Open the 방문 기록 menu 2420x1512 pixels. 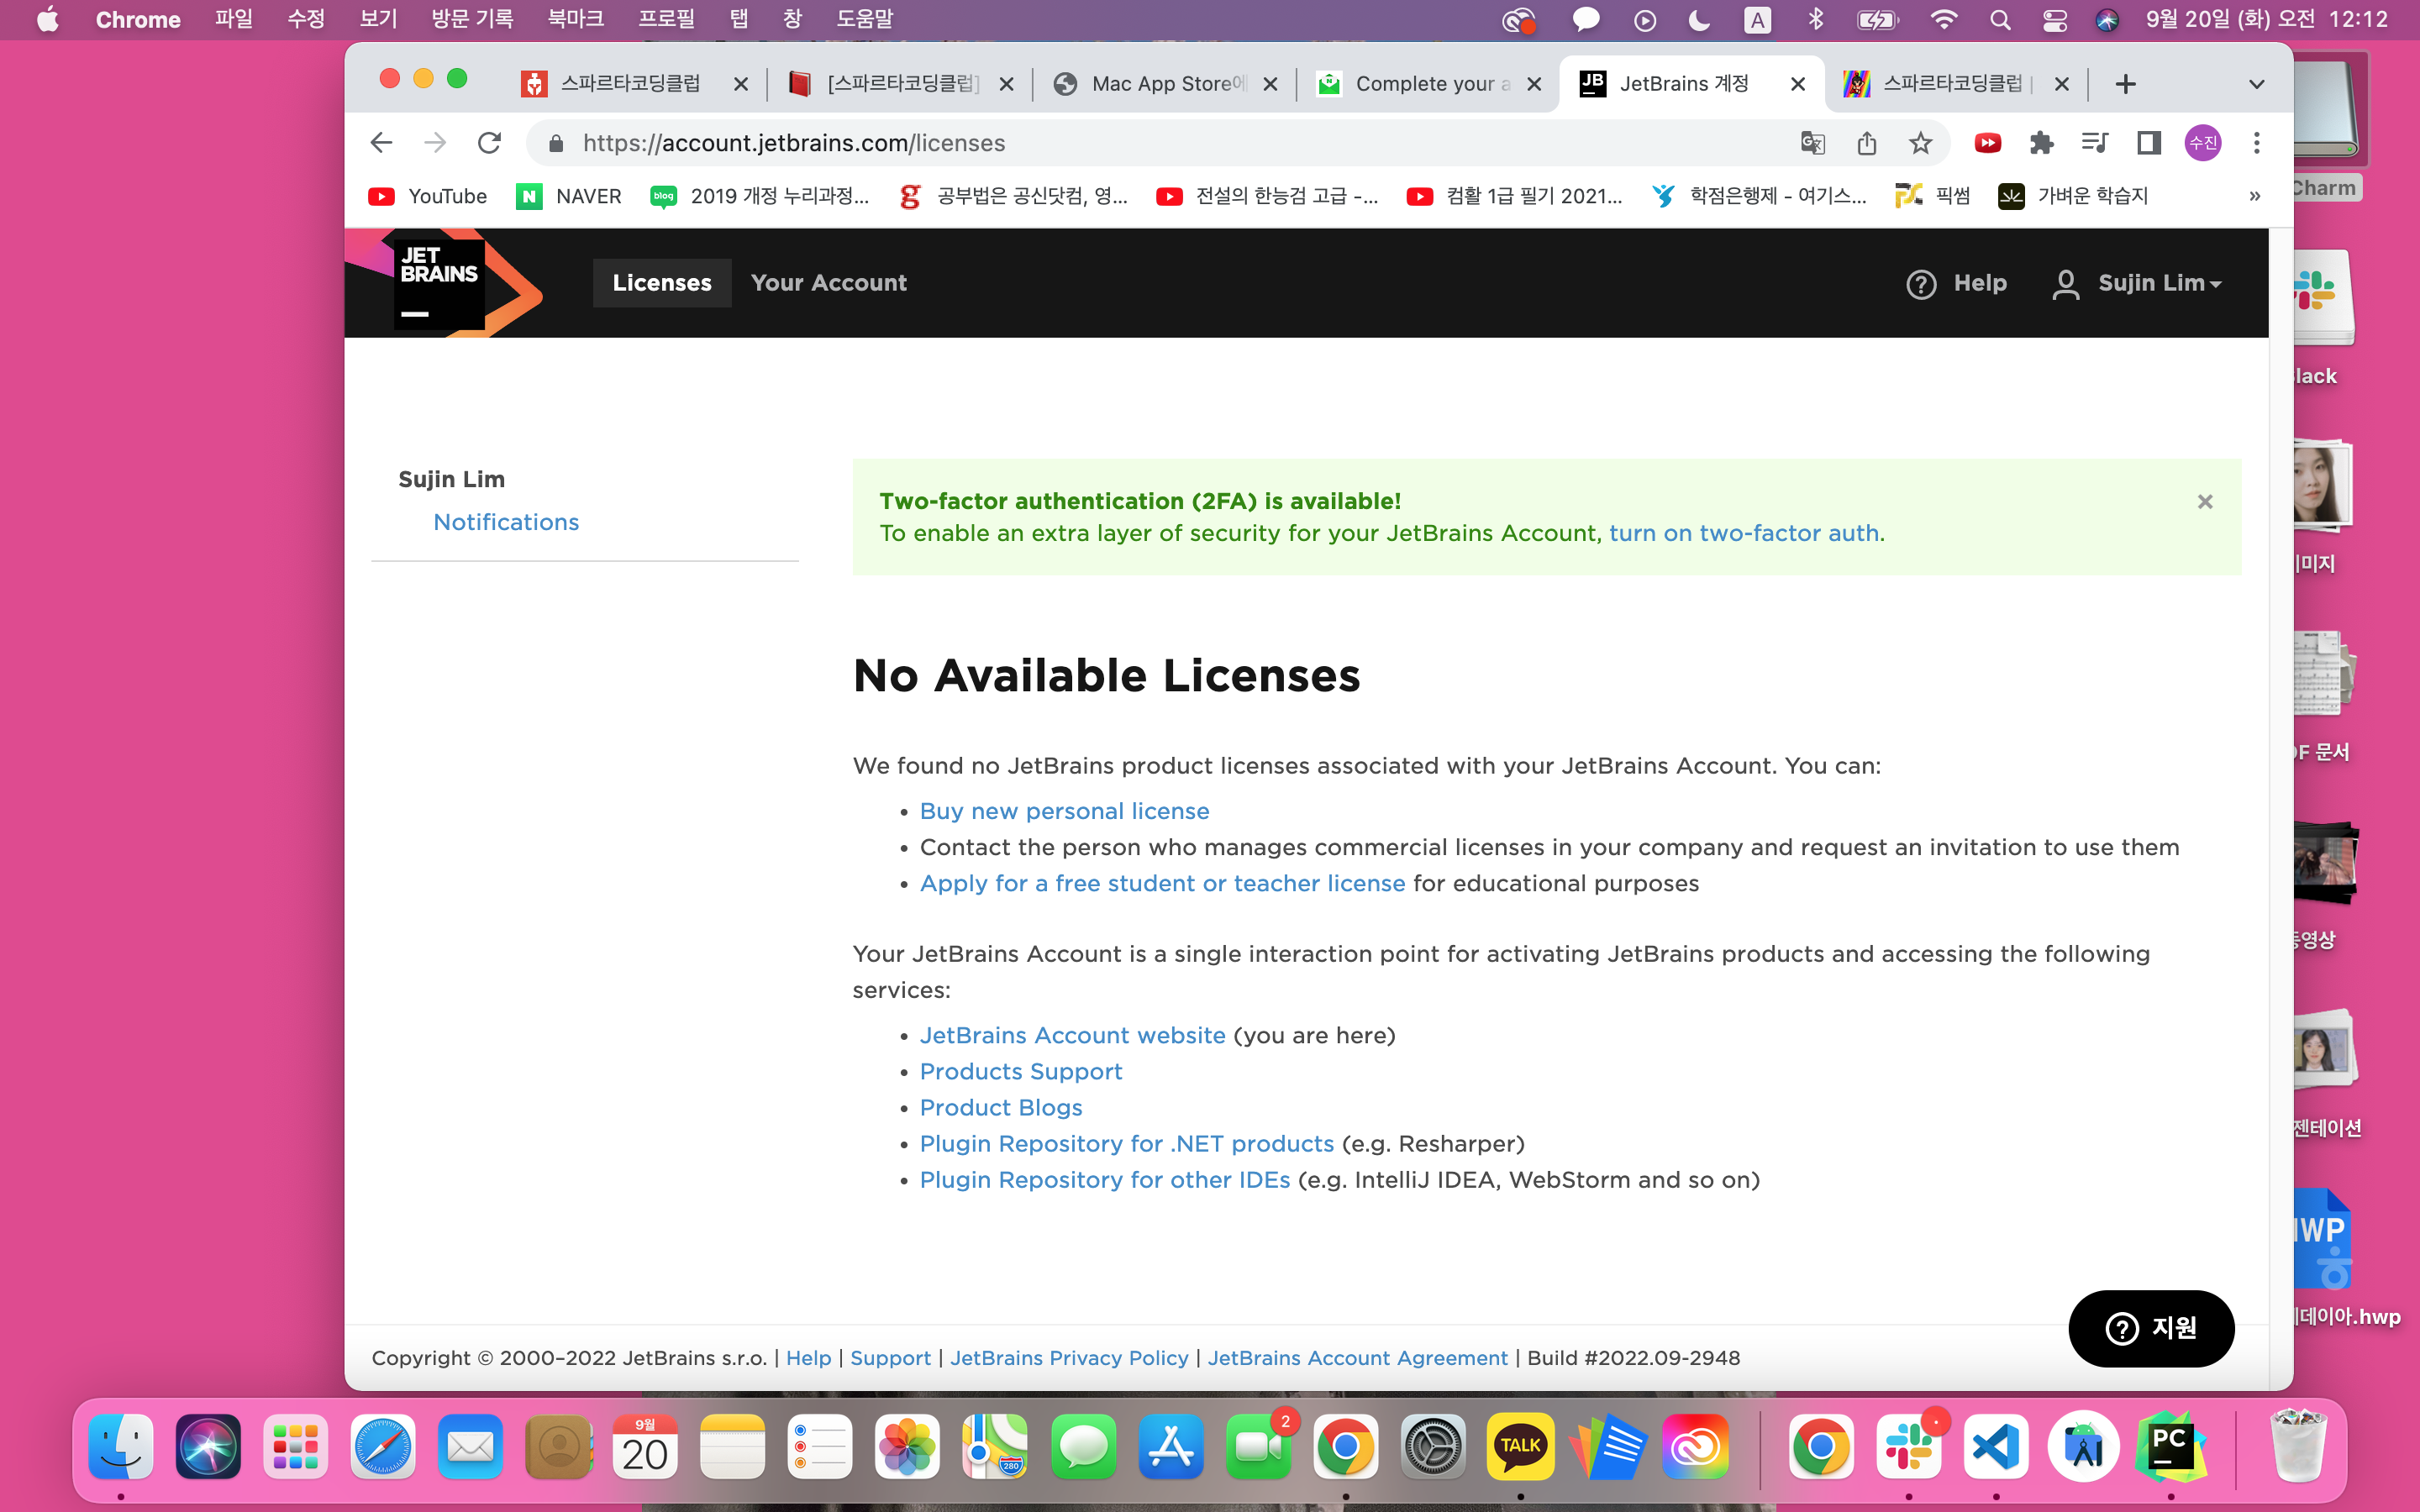[472, 19]
